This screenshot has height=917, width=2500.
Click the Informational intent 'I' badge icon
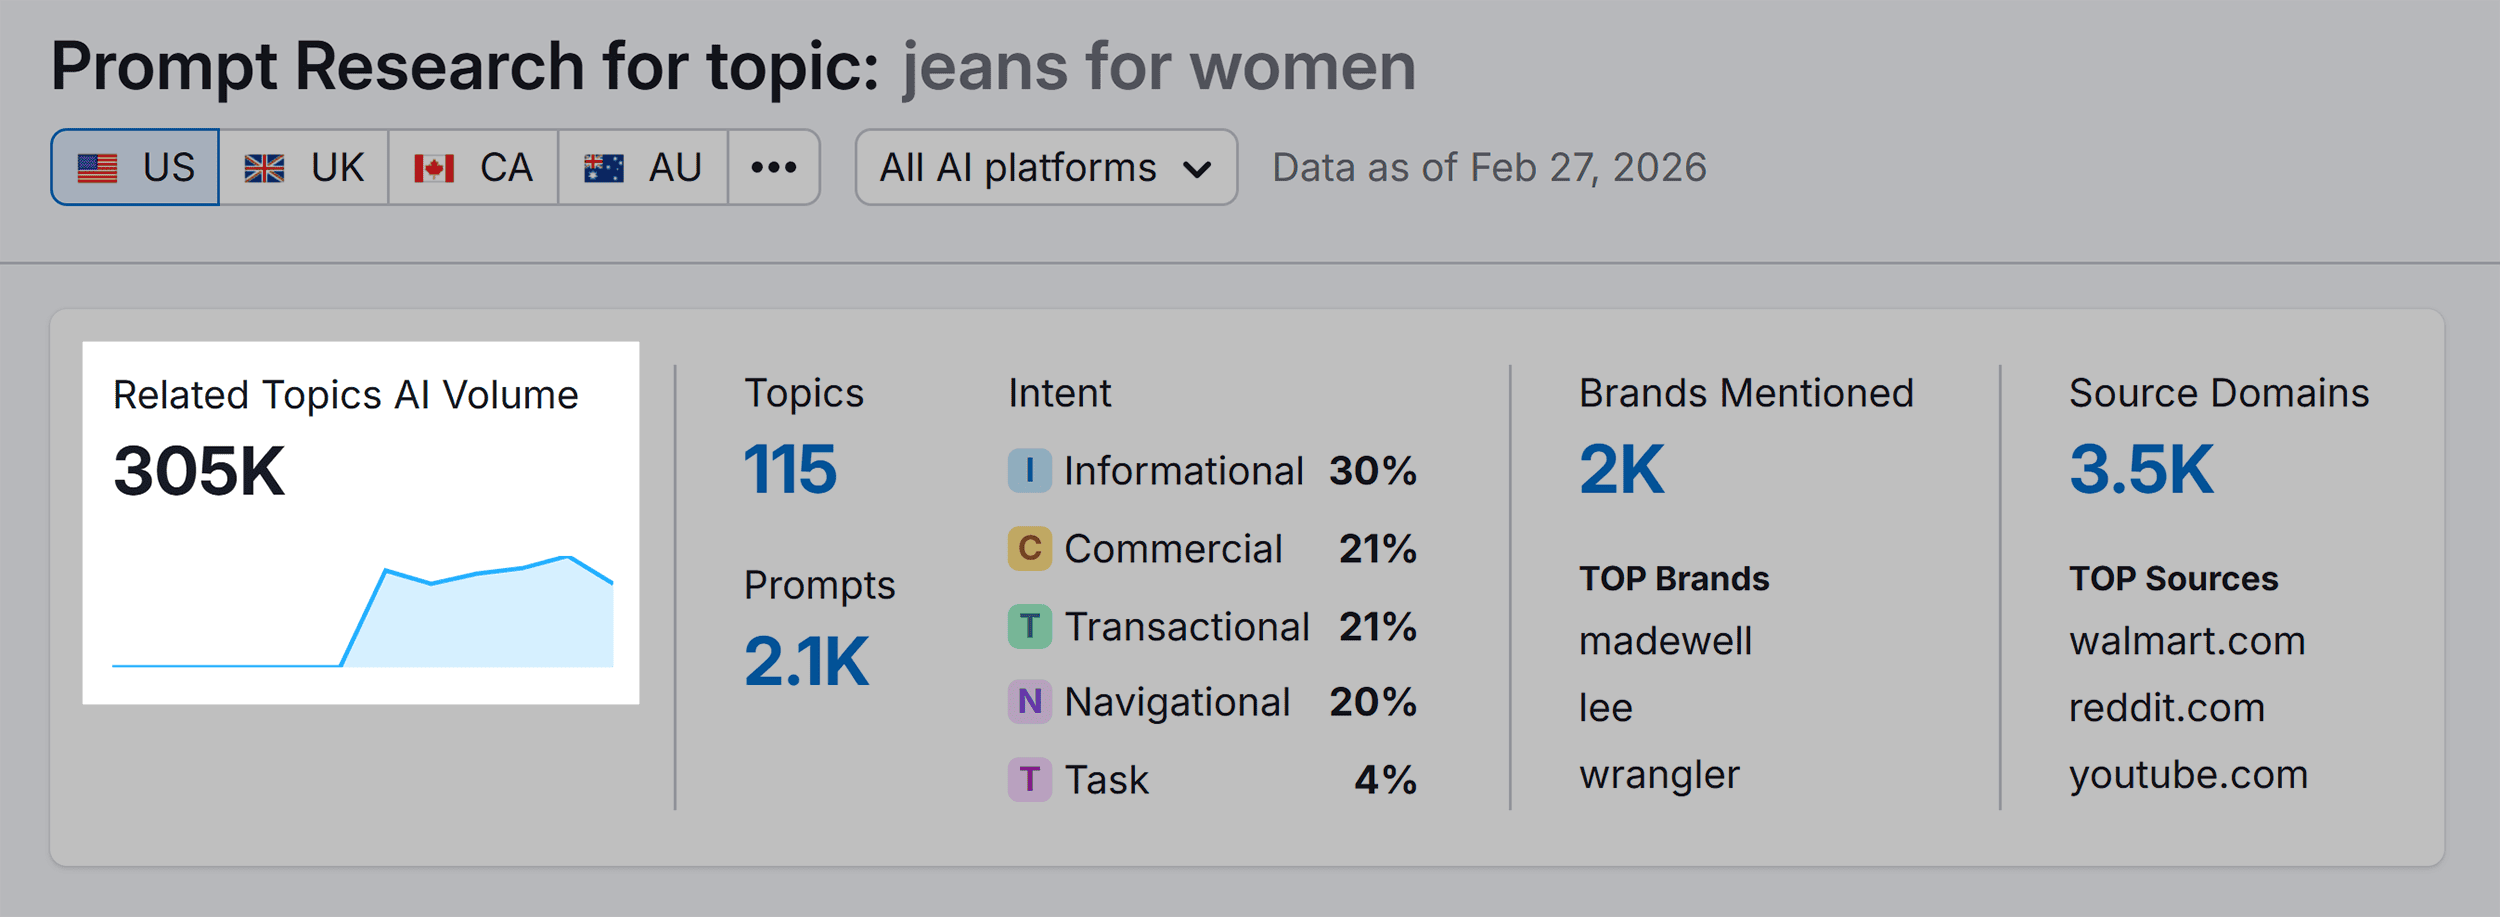click(1029, 470)
